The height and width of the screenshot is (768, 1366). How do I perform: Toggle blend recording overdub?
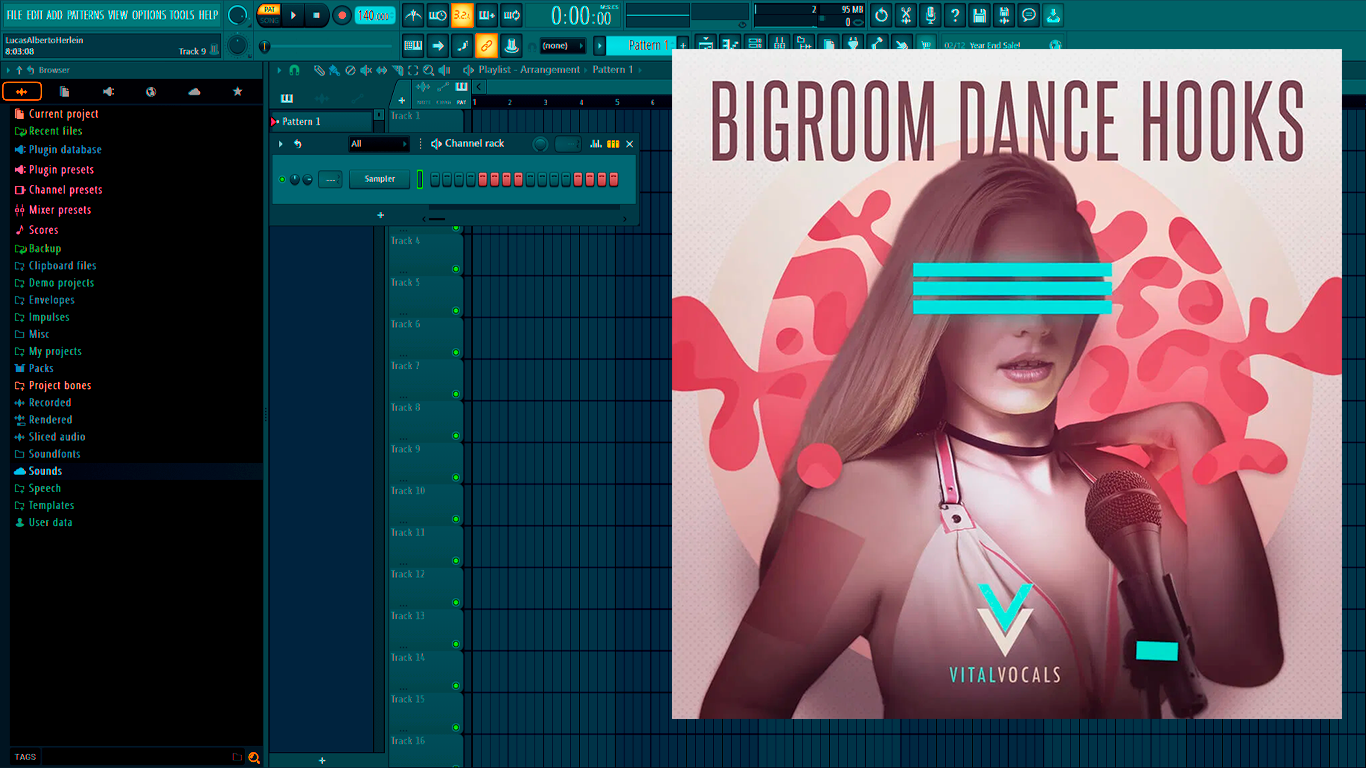point(487,15)
